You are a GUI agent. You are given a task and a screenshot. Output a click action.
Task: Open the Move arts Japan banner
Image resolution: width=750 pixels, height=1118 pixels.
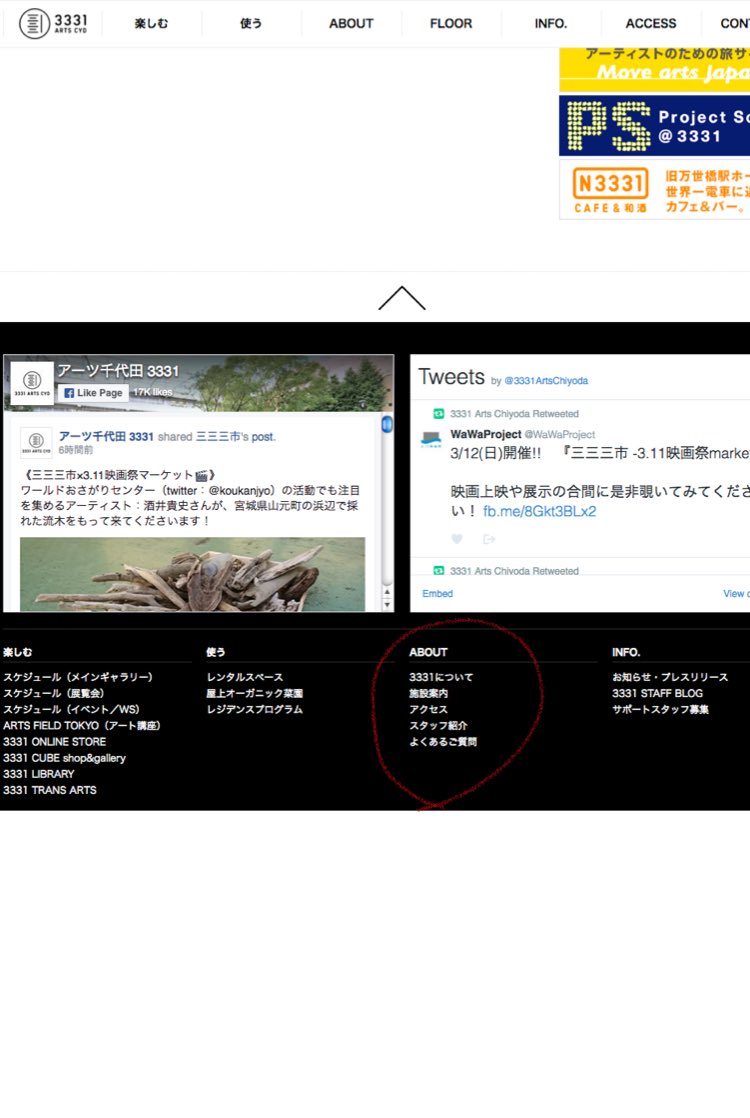pyautogui.click(x=654, y=69)
